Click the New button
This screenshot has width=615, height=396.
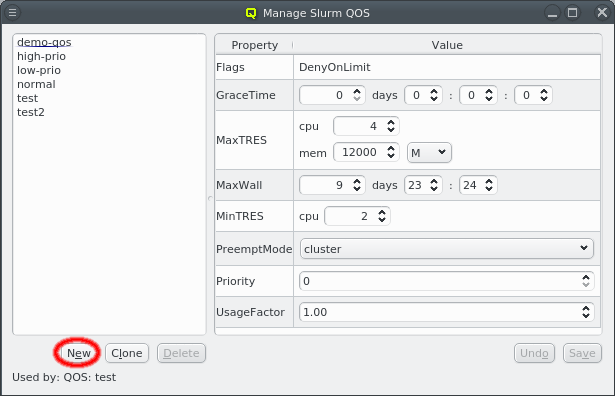[78, 353]
